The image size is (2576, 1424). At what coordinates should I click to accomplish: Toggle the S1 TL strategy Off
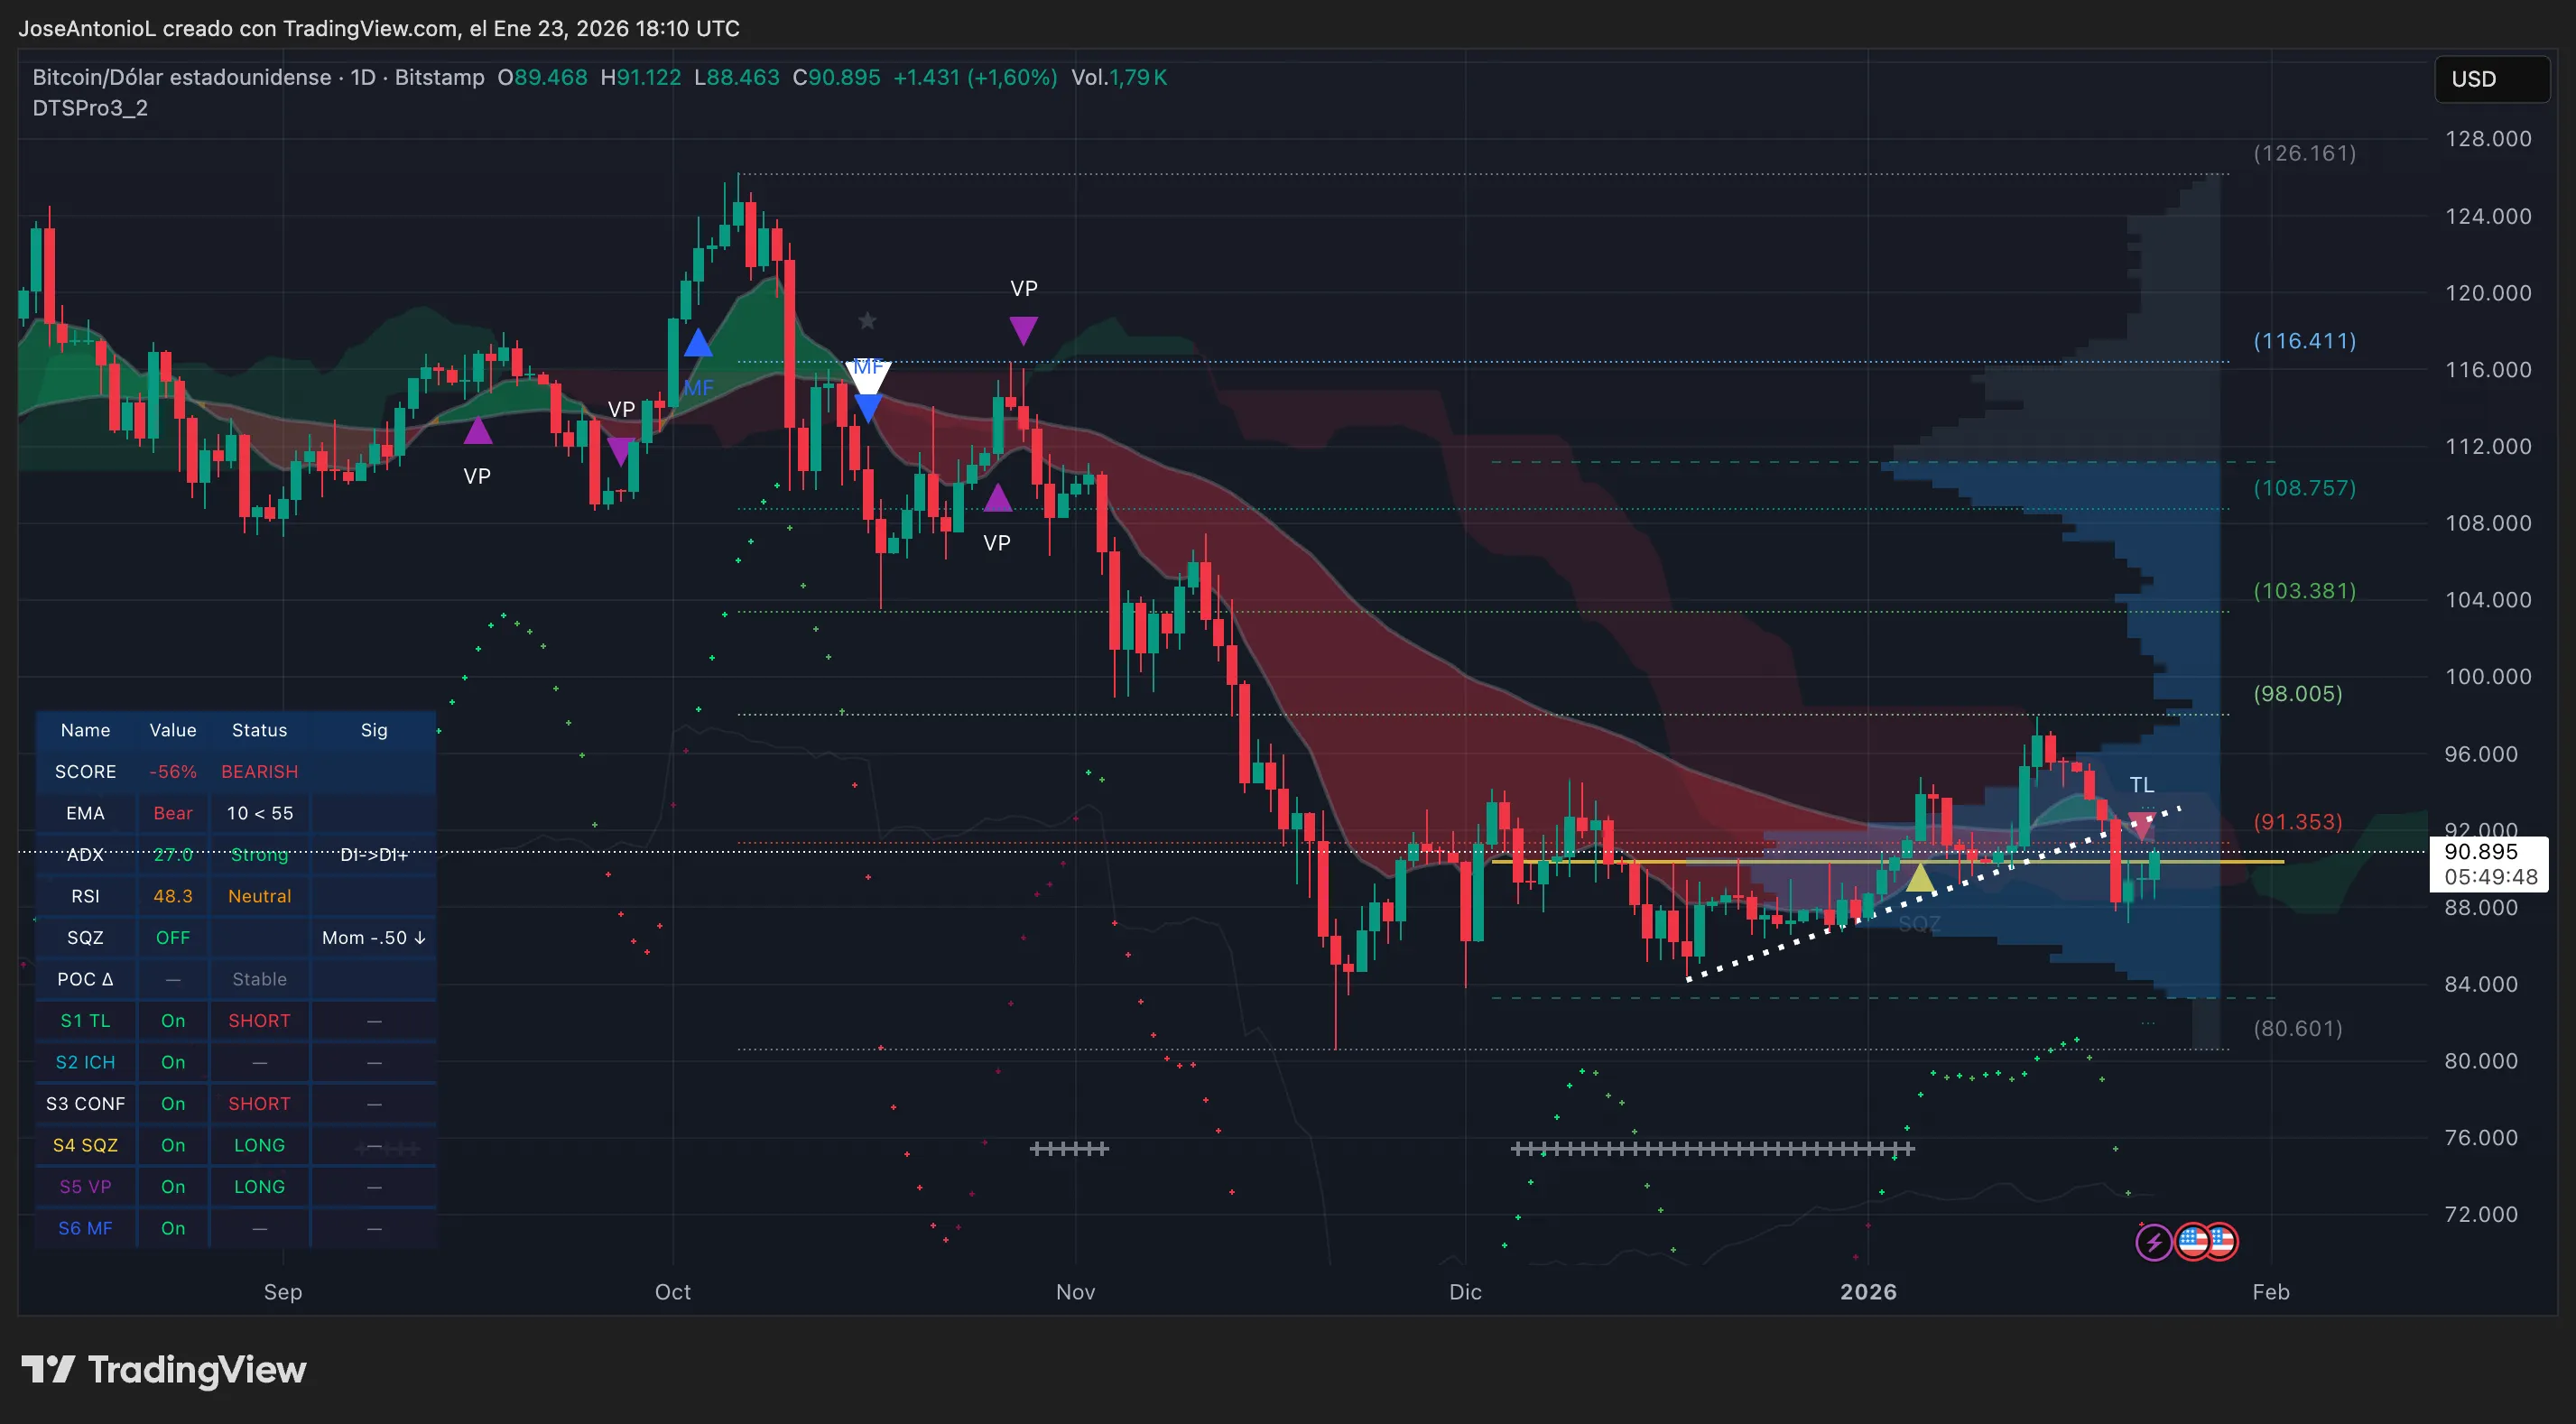click(172, 1020)
